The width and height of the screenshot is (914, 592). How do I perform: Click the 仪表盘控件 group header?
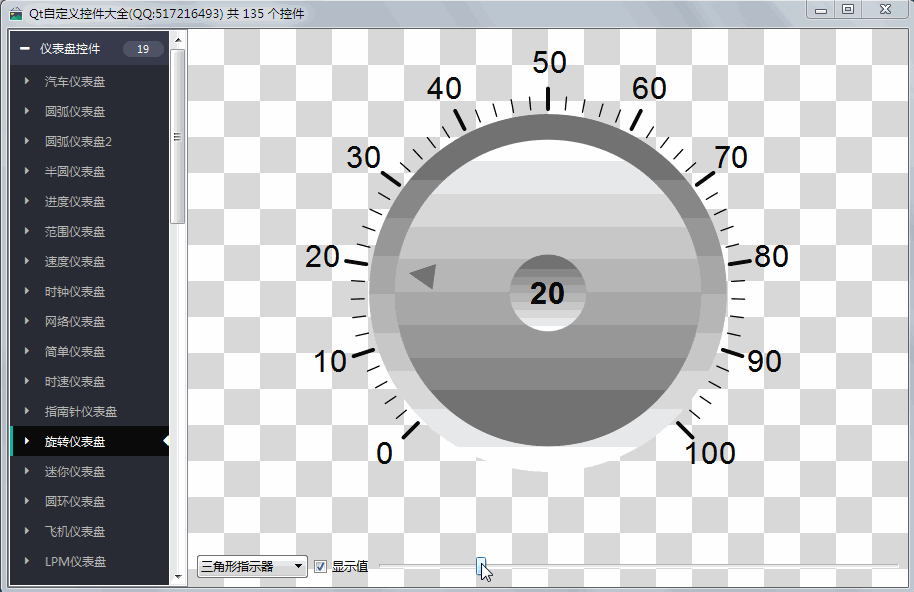point(90,48)
